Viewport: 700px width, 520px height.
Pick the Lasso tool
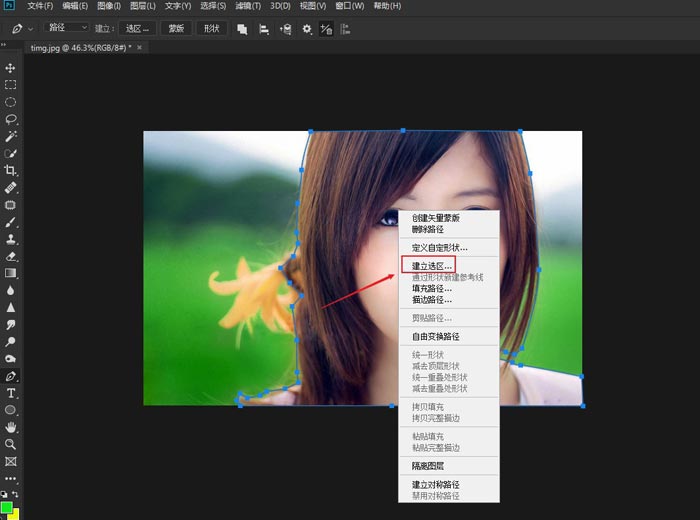[11, 119]
